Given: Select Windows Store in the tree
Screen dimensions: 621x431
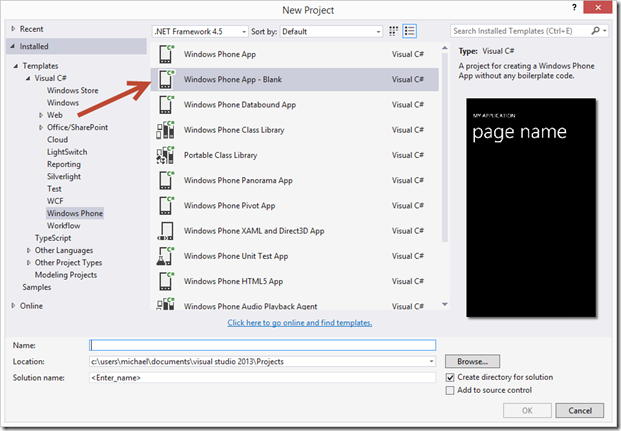Looking at the screenshot, I should [x=72, y=90].
